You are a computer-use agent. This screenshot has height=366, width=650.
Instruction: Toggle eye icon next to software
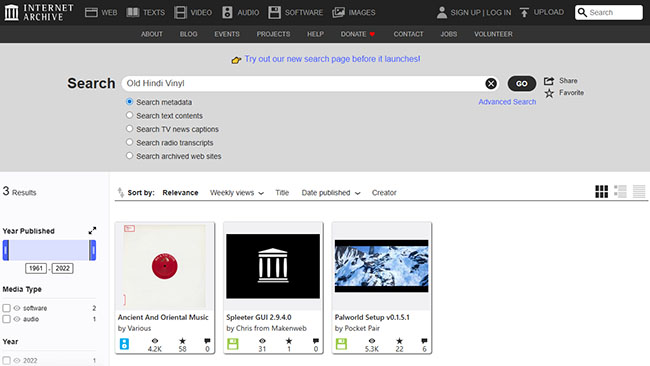click(17, 308)
